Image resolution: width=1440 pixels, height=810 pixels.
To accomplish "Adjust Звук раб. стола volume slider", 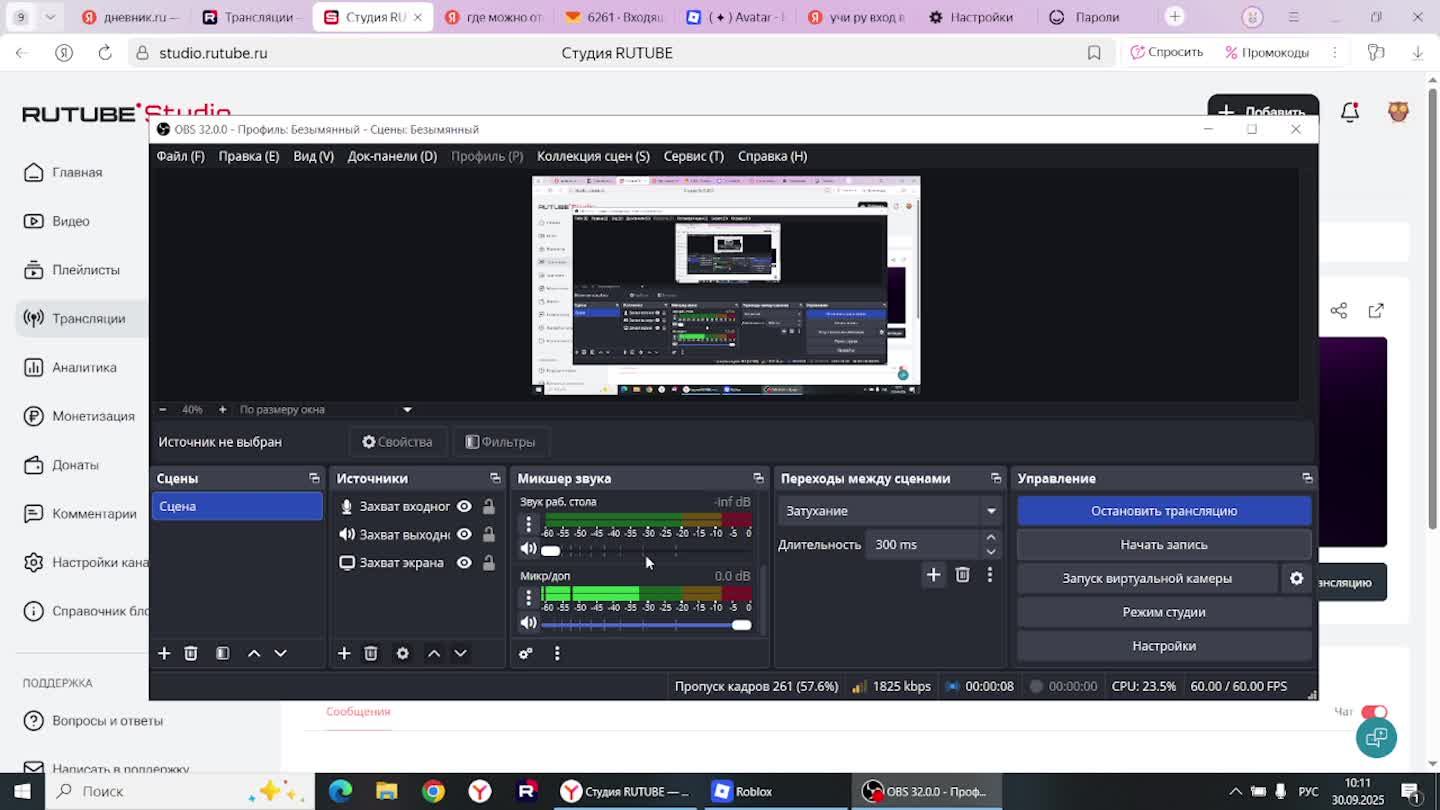I will point(646,550).
